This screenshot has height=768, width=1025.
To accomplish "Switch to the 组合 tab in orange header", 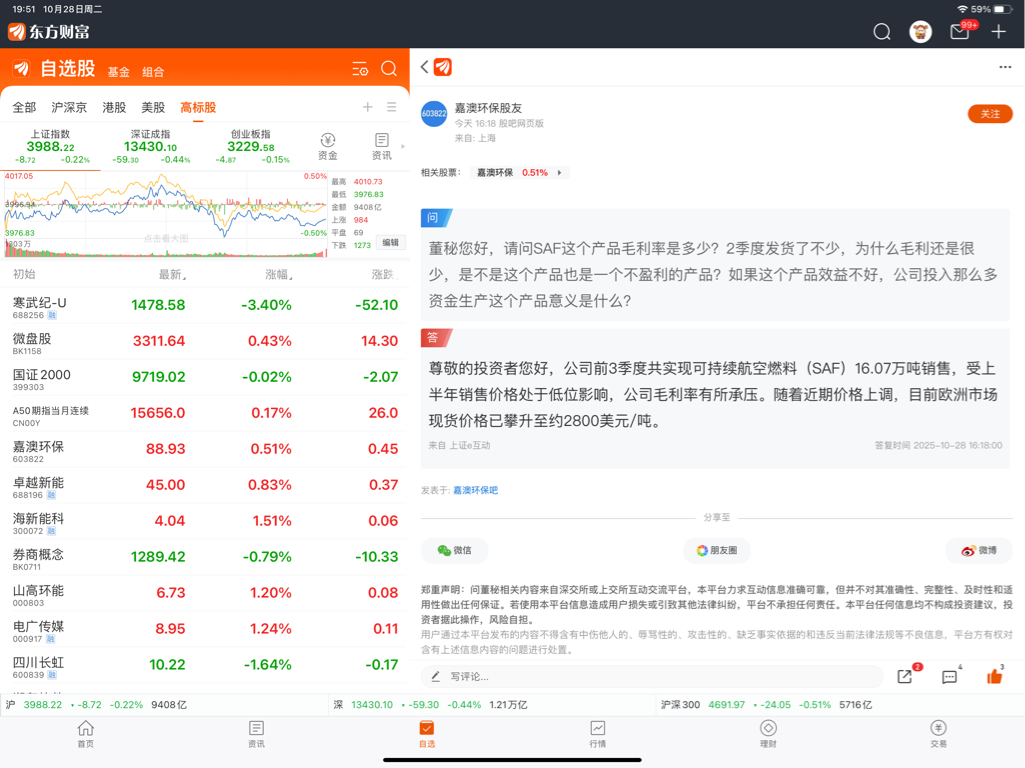I will coord(153,72).
